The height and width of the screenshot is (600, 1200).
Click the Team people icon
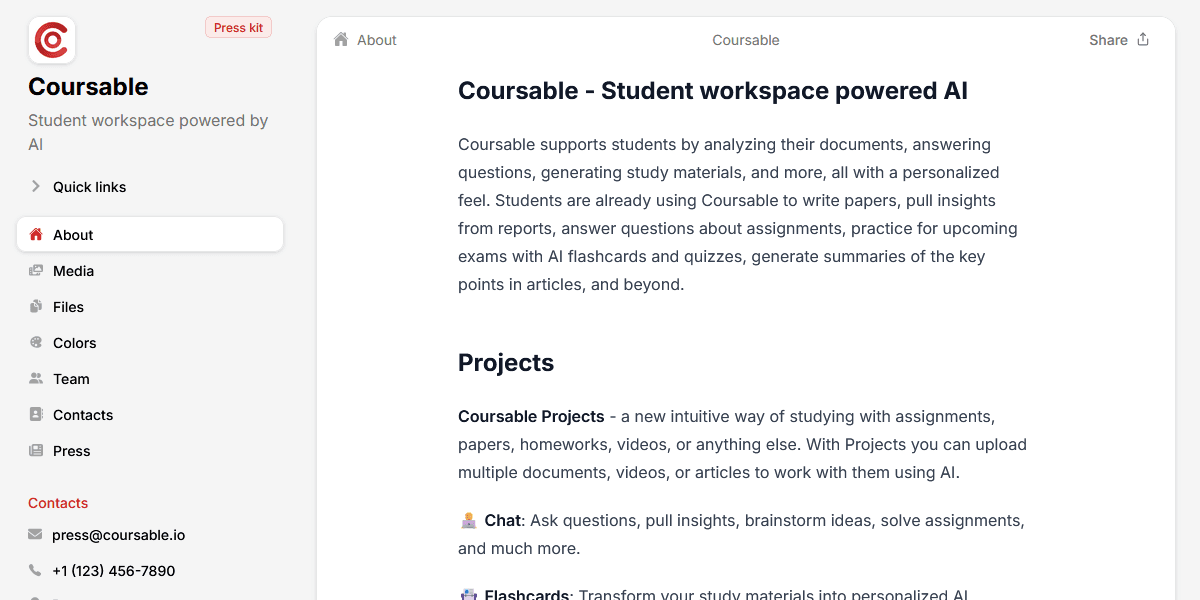36,379
